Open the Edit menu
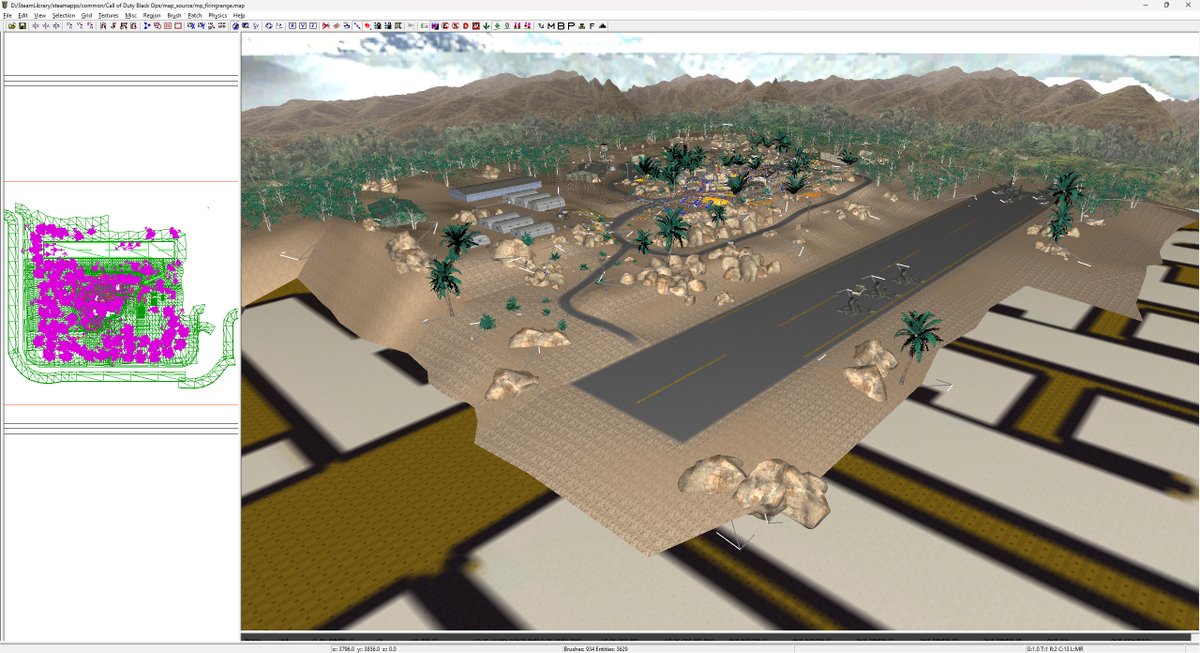Viewport: 1200px width, 653px height. point(23,16)
